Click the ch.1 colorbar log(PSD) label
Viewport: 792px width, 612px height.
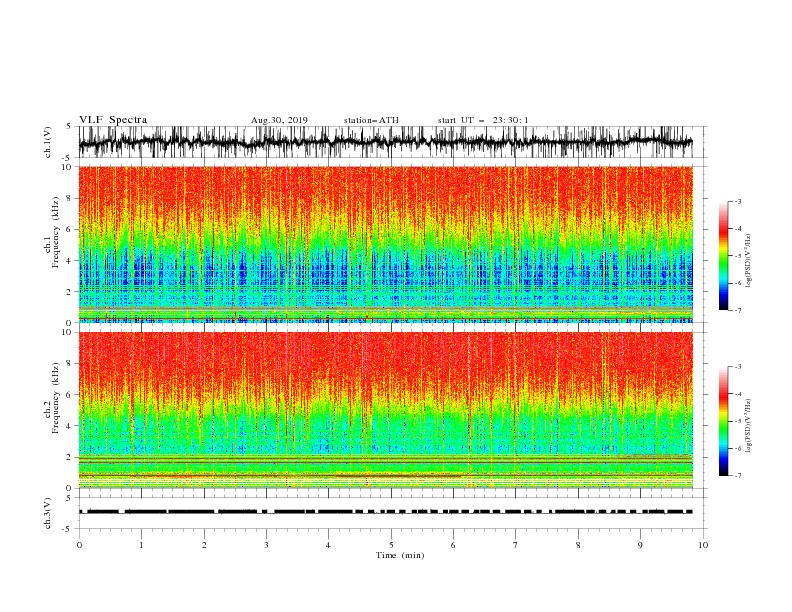coord(749,261)
